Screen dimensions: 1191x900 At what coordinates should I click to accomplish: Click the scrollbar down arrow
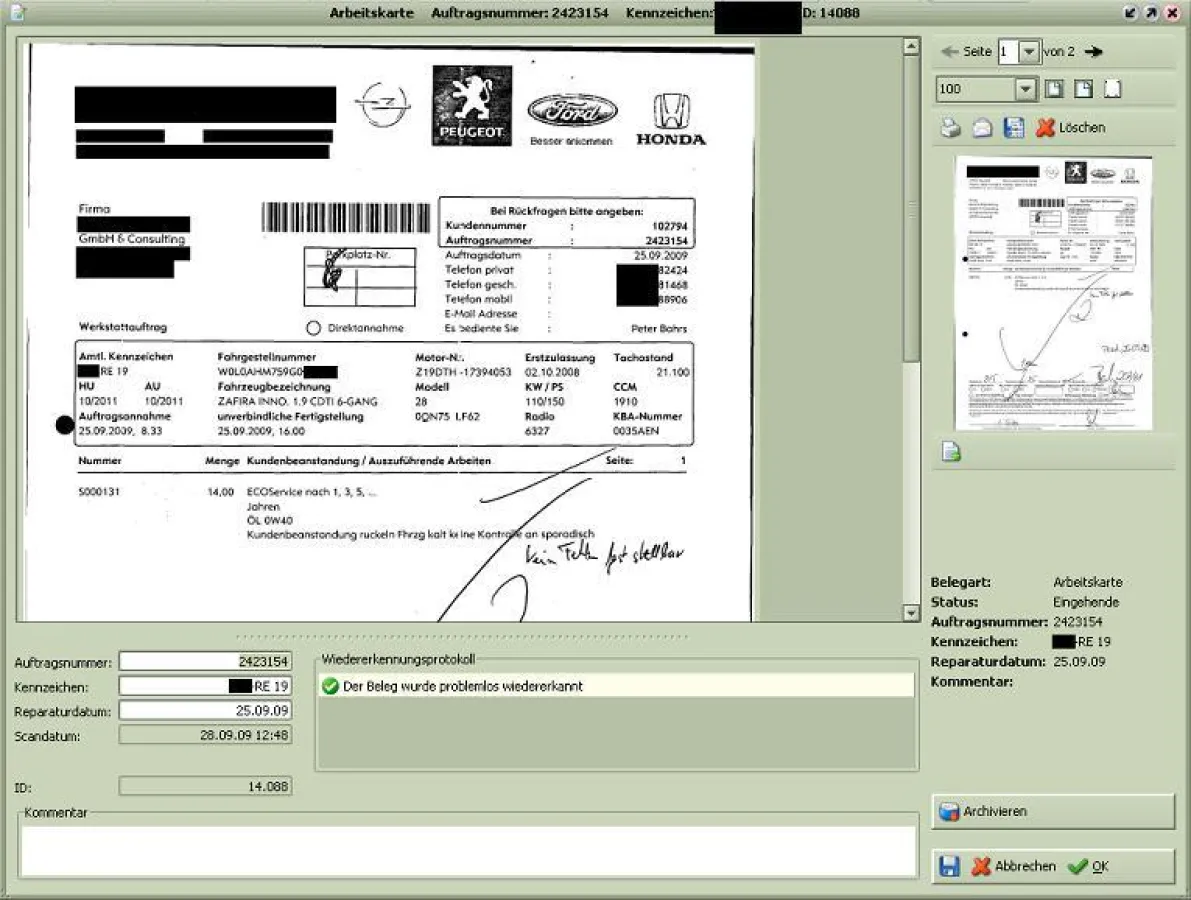(911, 612)
